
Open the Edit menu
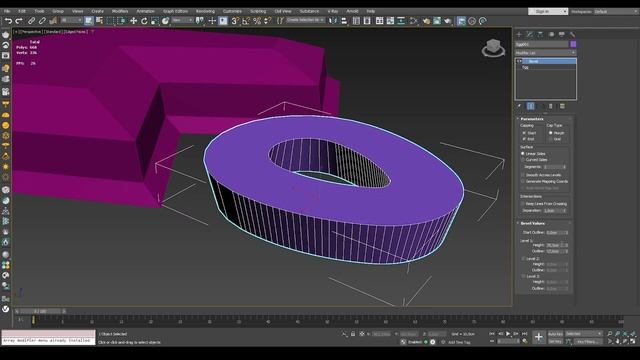[22, 11]
